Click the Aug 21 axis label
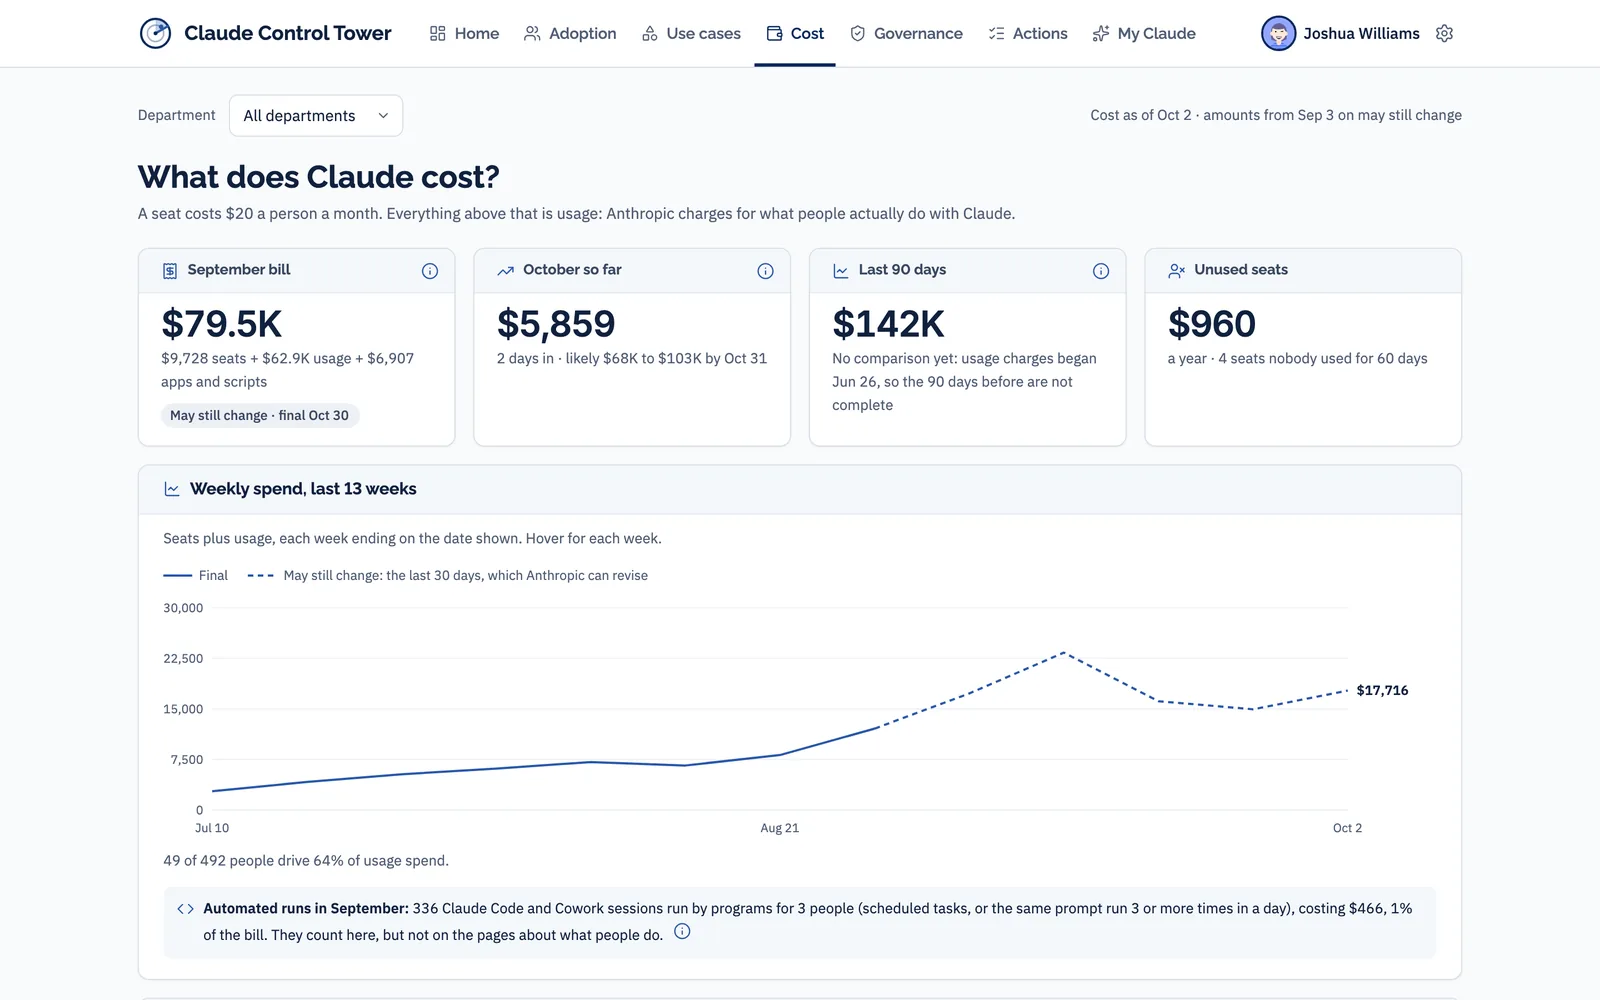The height and width of the screenshot is (1000, 1600). (780, 828)
